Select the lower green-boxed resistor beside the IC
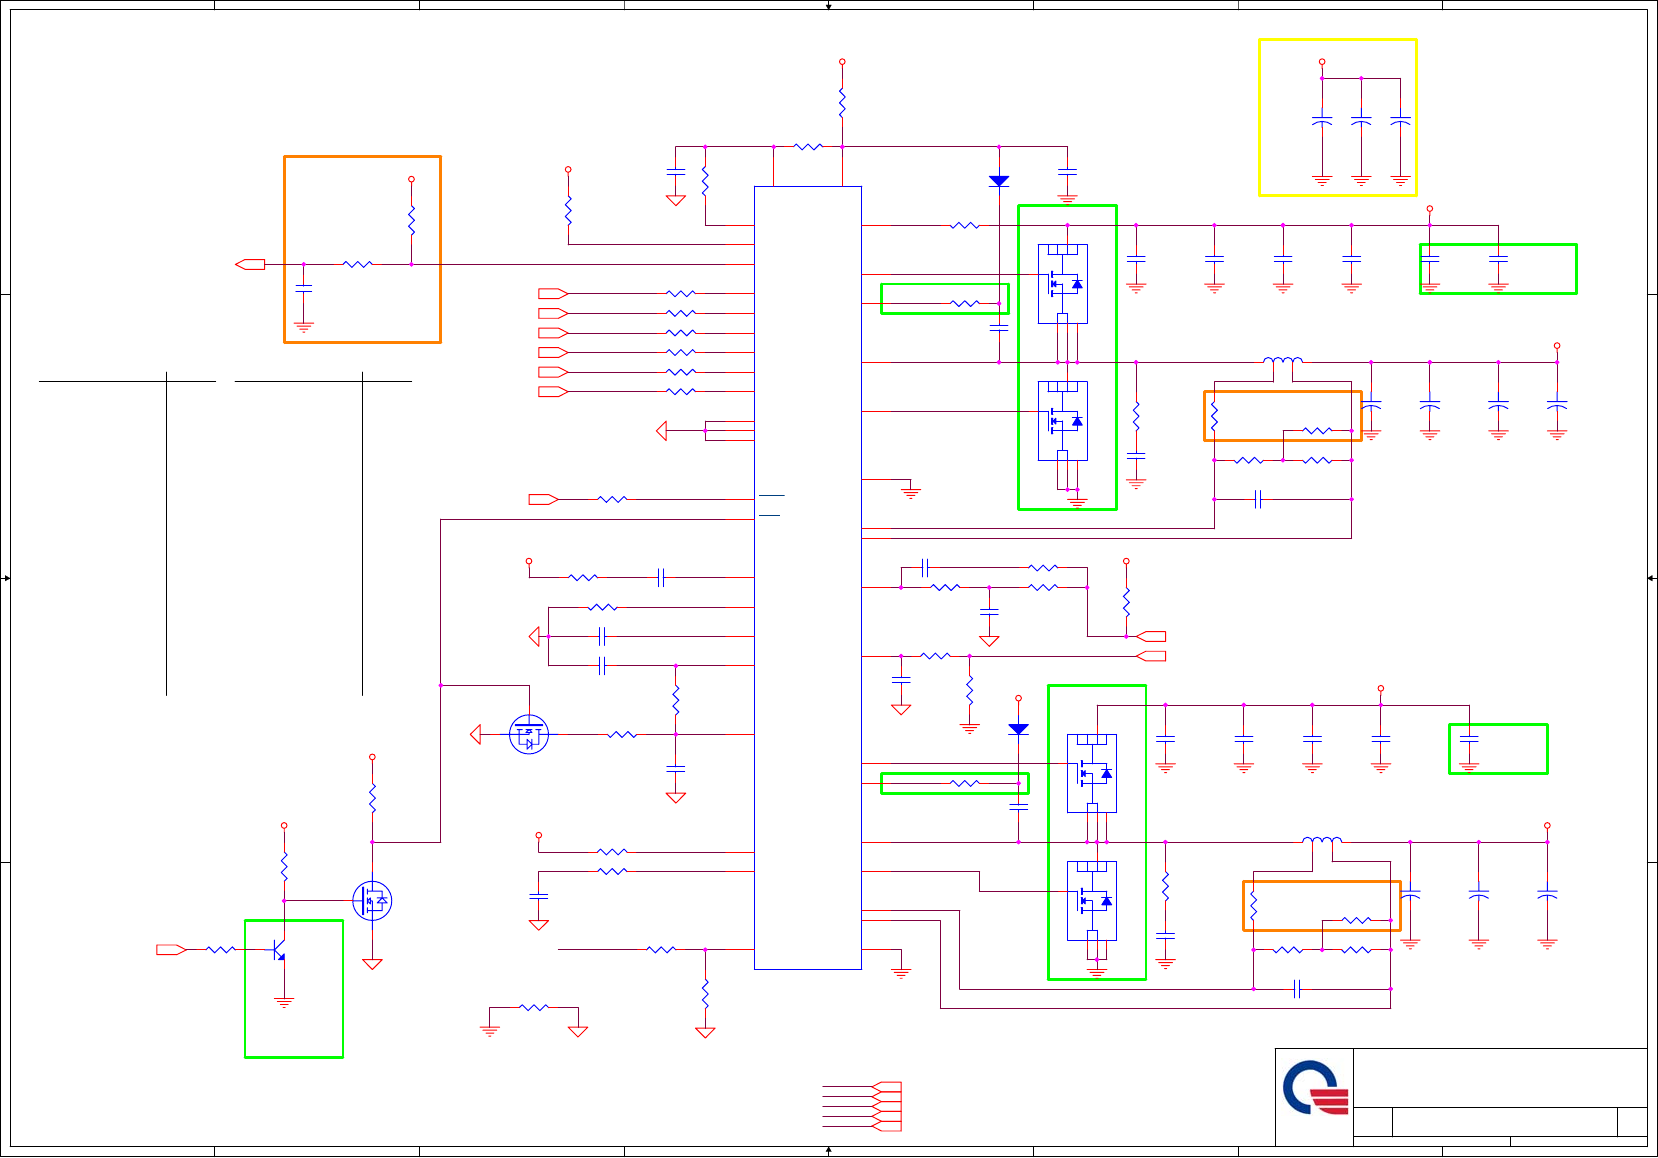The width and height of the screenshot is (1658, 1158). 955,783
